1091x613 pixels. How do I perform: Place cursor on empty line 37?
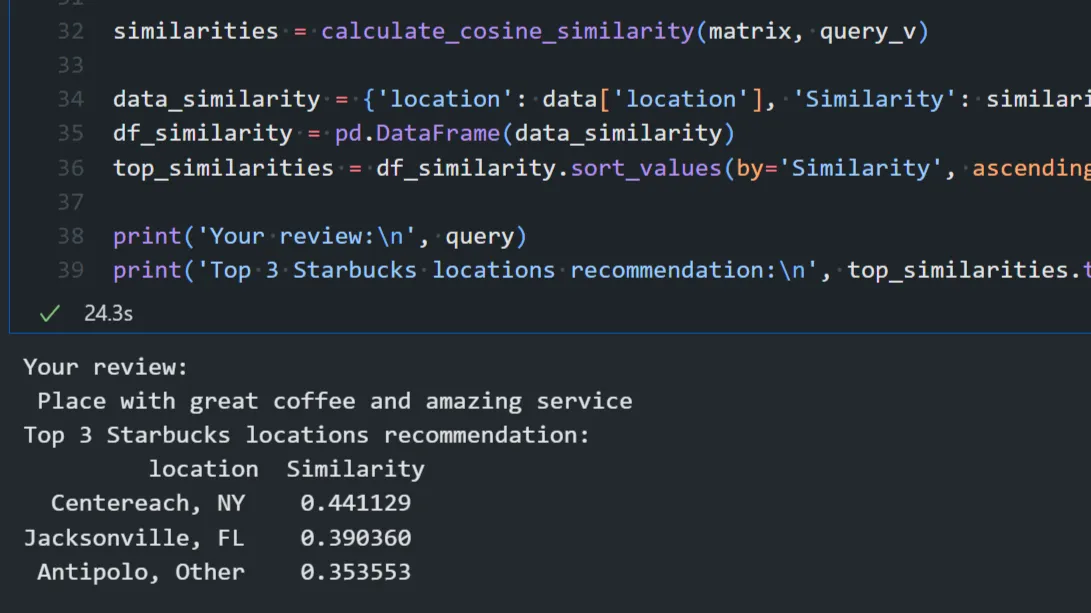click(400, 202)
